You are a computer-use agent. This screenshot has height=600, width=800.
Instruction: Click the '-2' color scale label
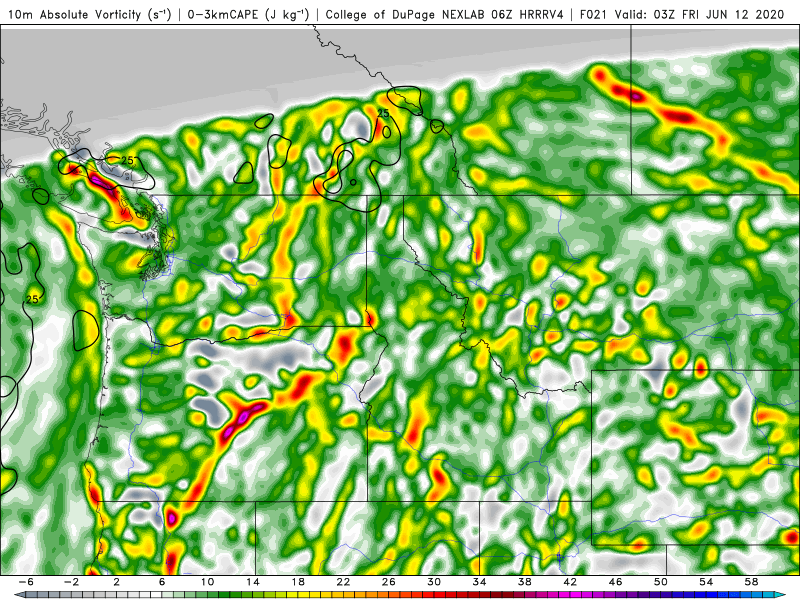click(71, 582)
